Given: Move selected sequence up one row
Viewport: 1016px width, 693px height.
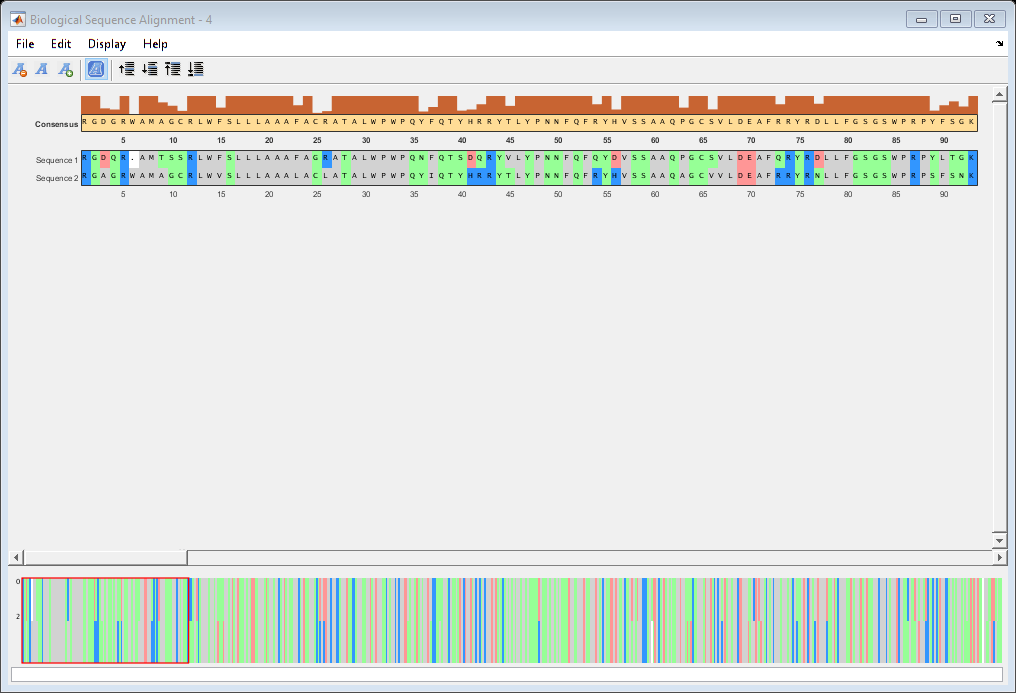Looking at the screenshot, I should point(126,69).
